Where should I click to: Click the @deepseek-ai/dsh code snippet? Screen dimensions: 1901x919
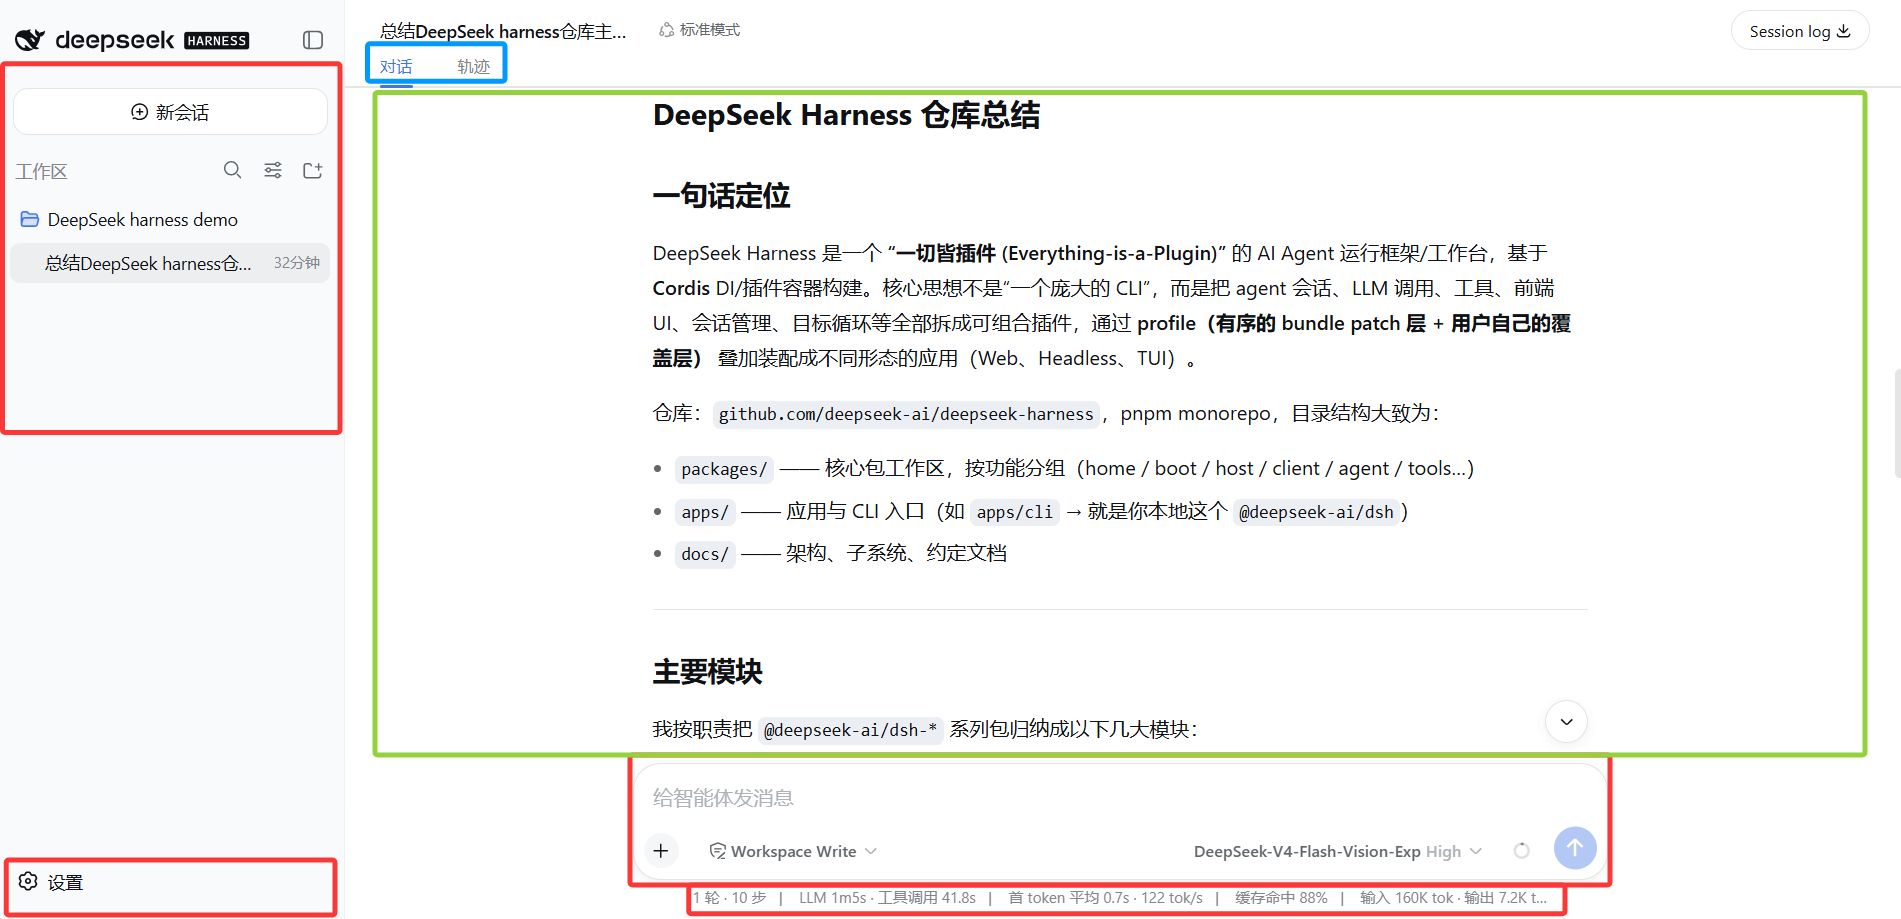pos(1316,512)
